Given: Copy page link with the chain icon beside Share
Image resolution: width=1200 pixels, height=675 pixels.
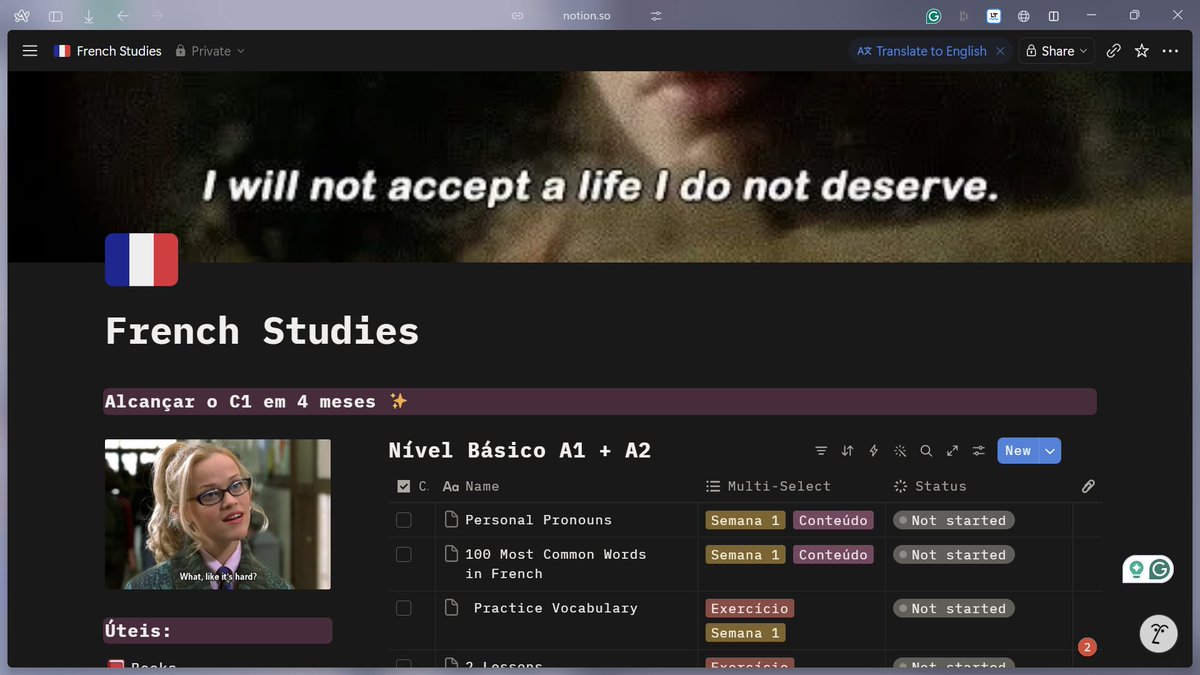Looking at the screenshot, I should 1113,51.
